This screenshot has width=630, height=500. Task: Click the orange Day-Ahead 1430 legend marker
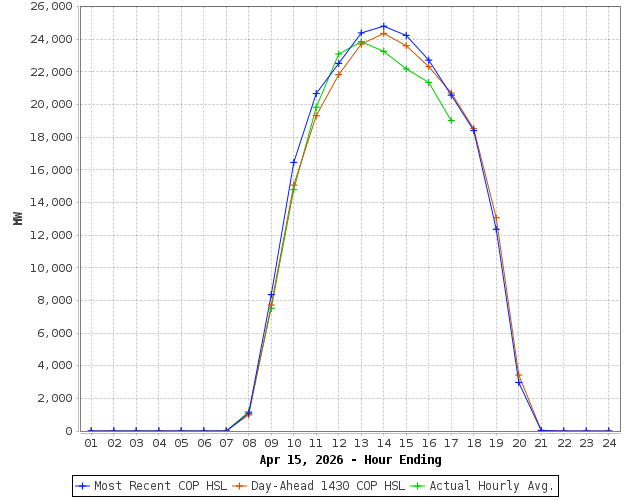pos(240,486)
